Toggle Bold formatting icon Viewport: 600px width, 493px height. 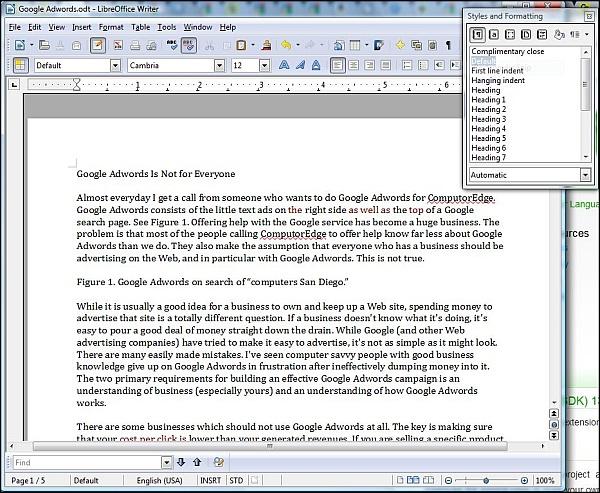click(x=284, y=65)
